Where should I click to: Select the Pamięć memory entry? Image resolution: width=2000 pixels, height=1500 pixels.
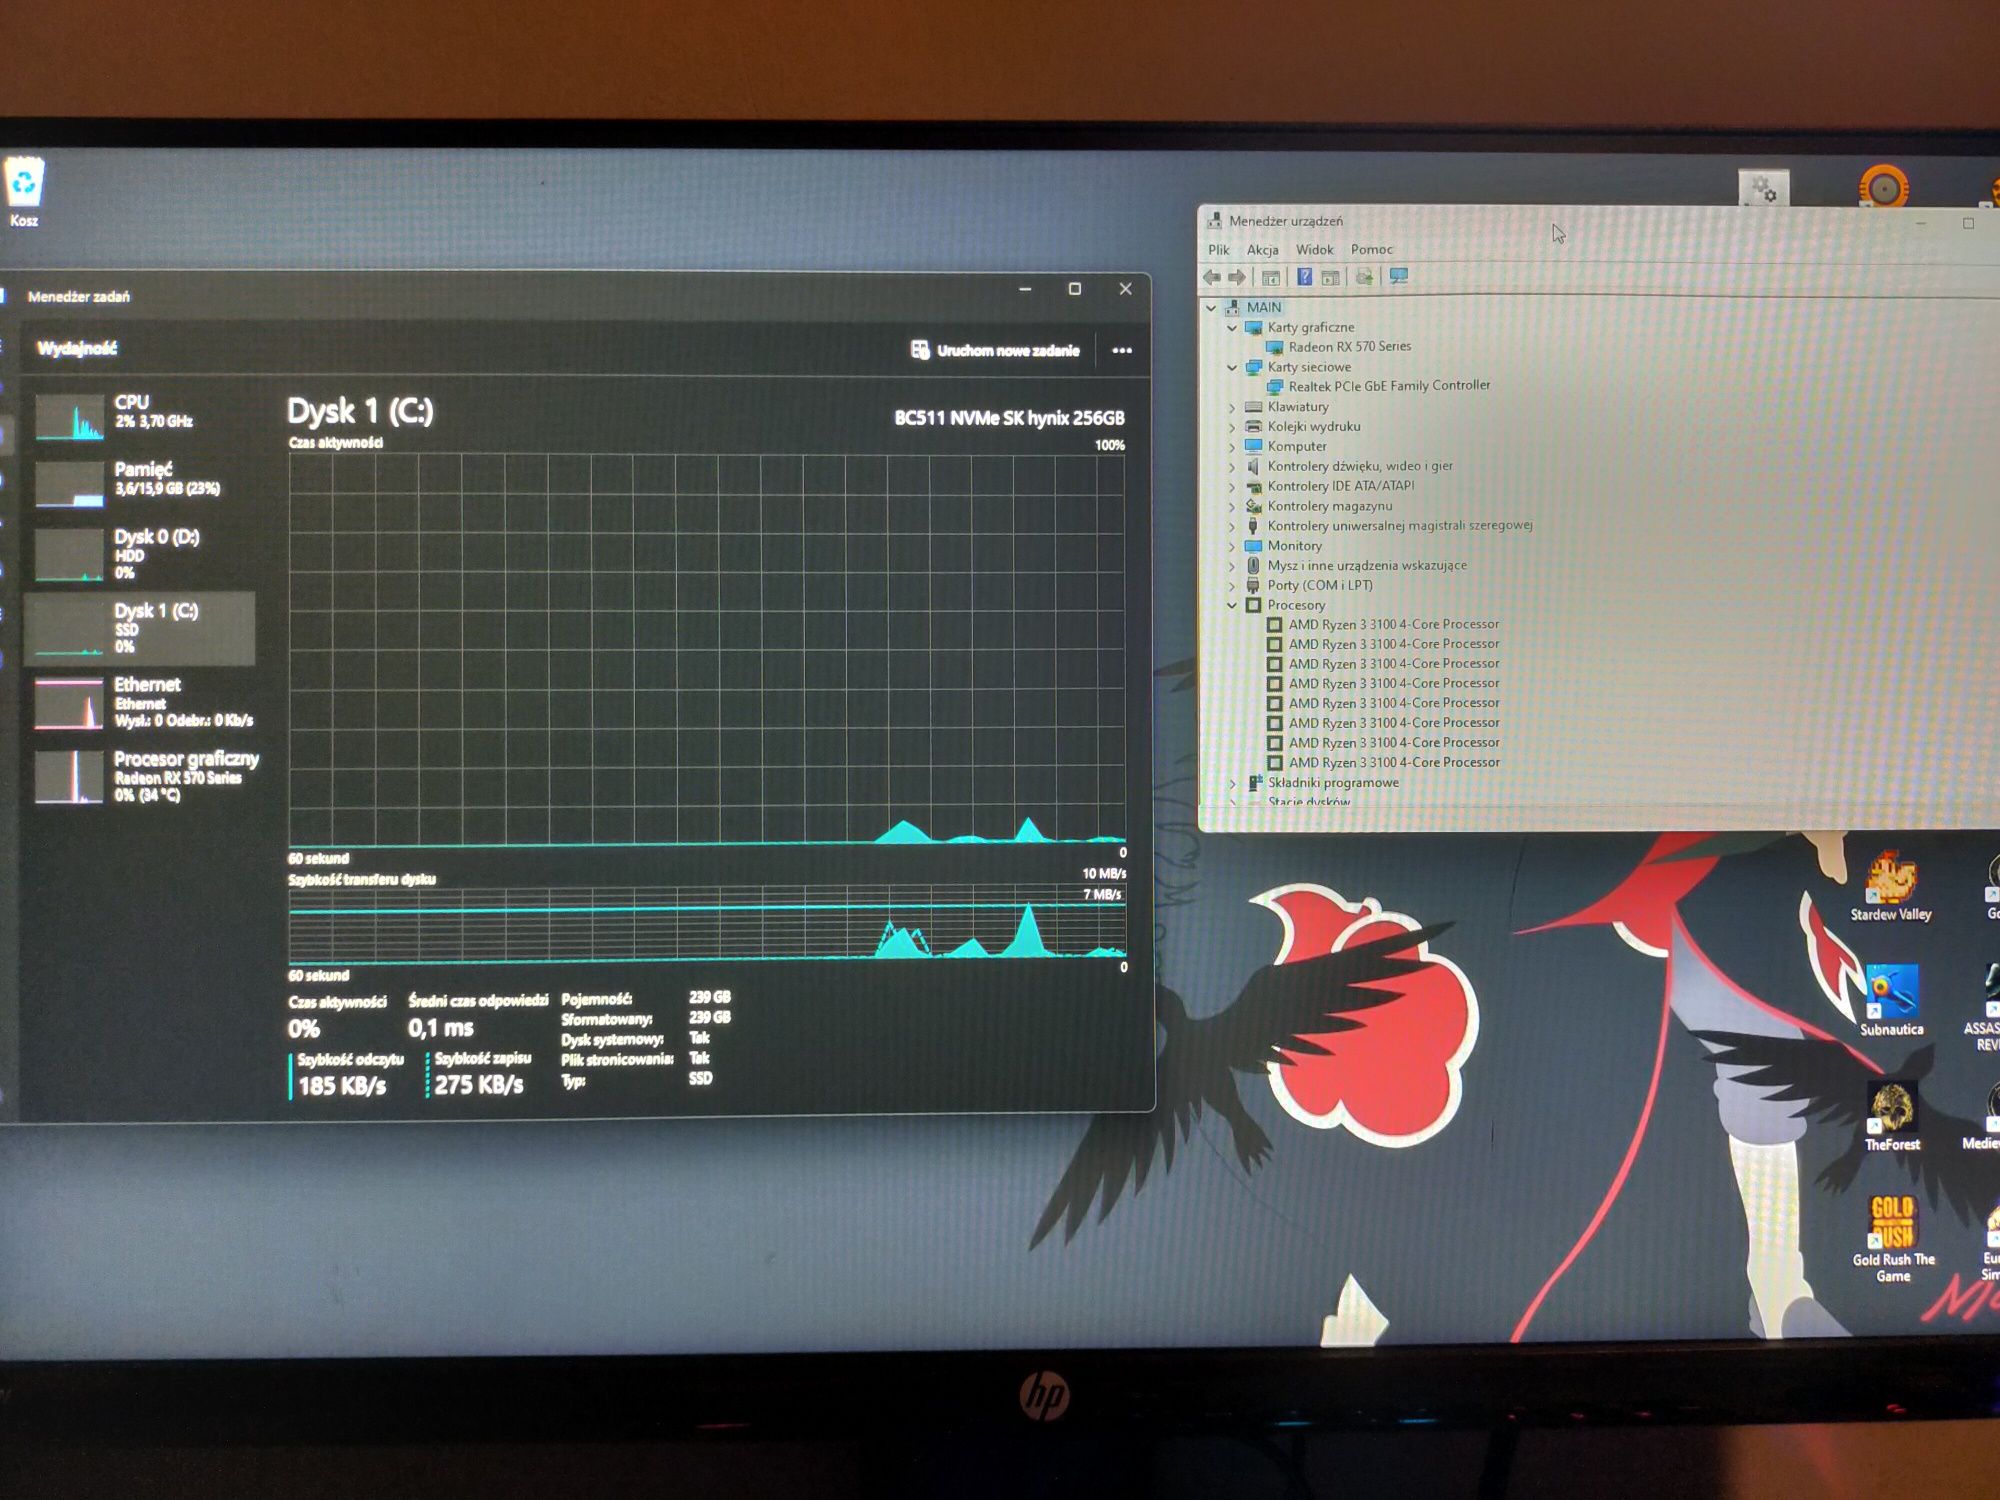click(140, 483)
